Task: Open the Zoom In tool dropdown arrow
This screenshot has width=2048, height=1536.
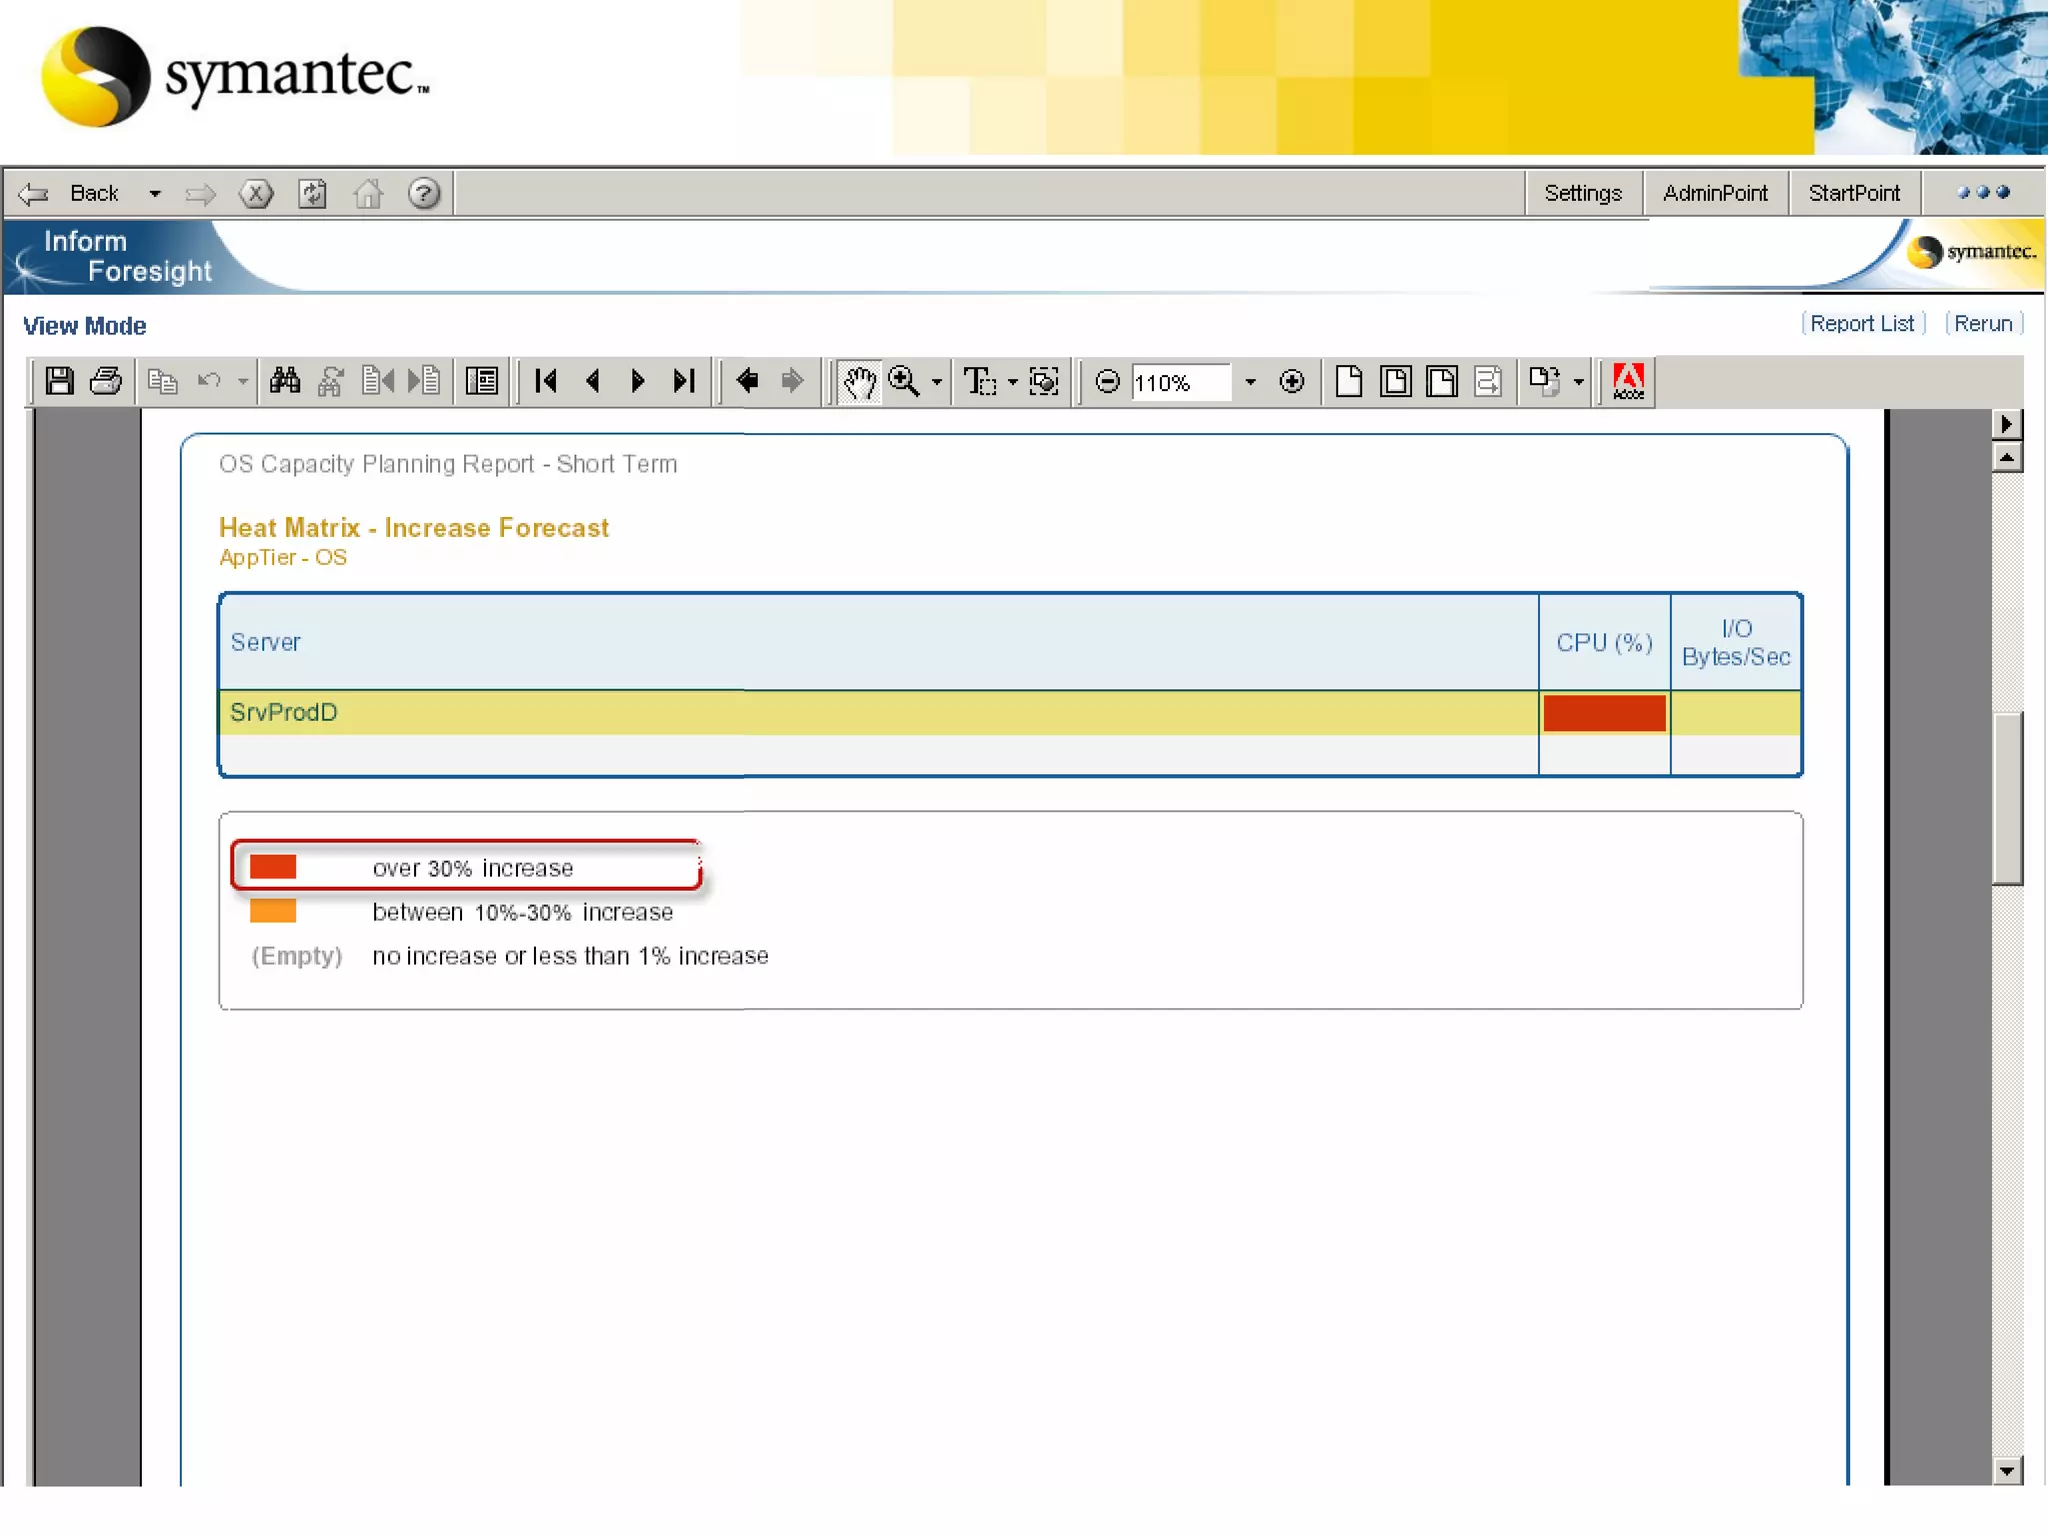Action: click(937, 382)
